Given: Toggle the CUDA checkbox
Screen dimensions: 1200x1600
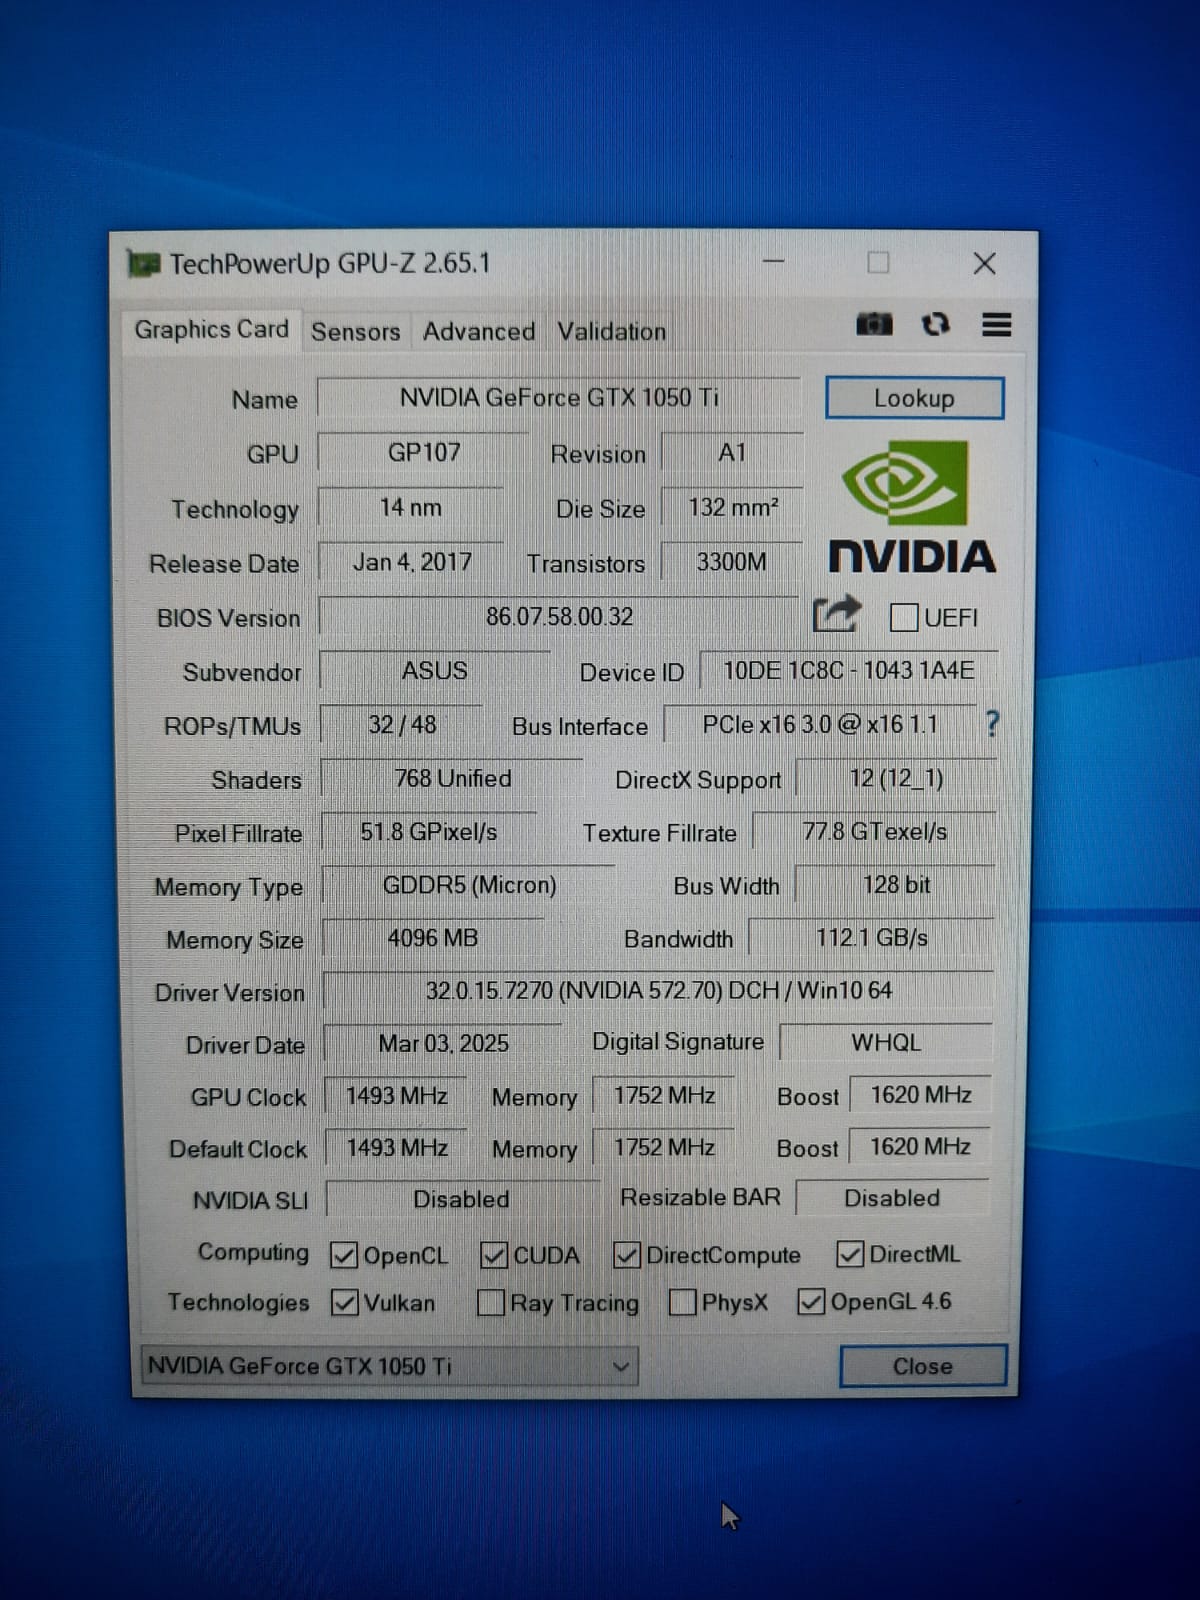Looking at the screenshot, I should pyautogui.click(x=494, y=1254).
